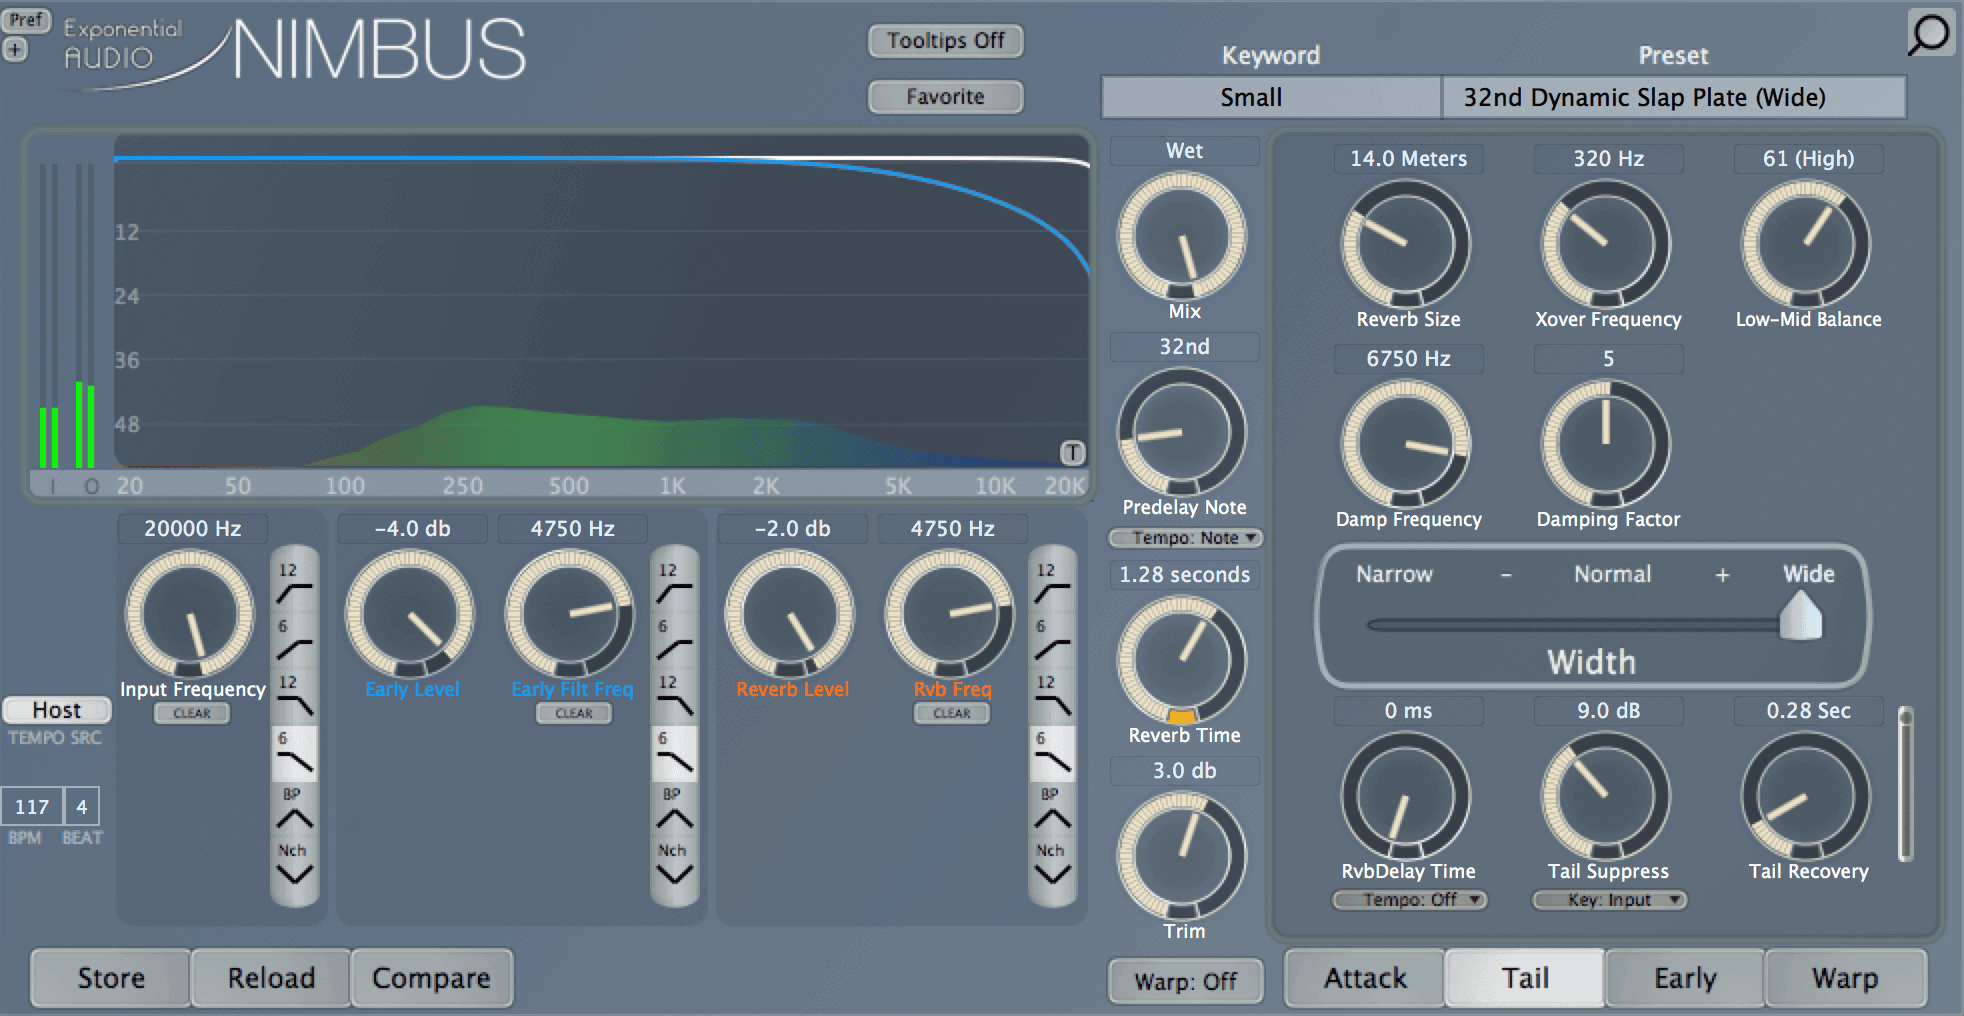Viewport: 1964px width, 1016px height.
Task: Select 12 dB high-pass shape for Input Frequency
Action: 294,583
